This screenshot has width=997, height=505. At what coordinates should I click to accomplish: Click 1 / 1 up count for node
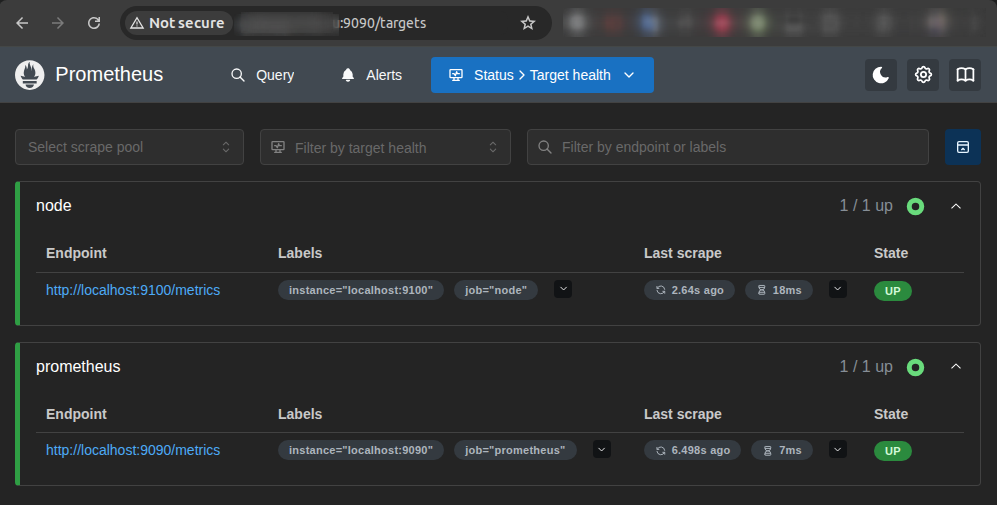pos(866,205)
